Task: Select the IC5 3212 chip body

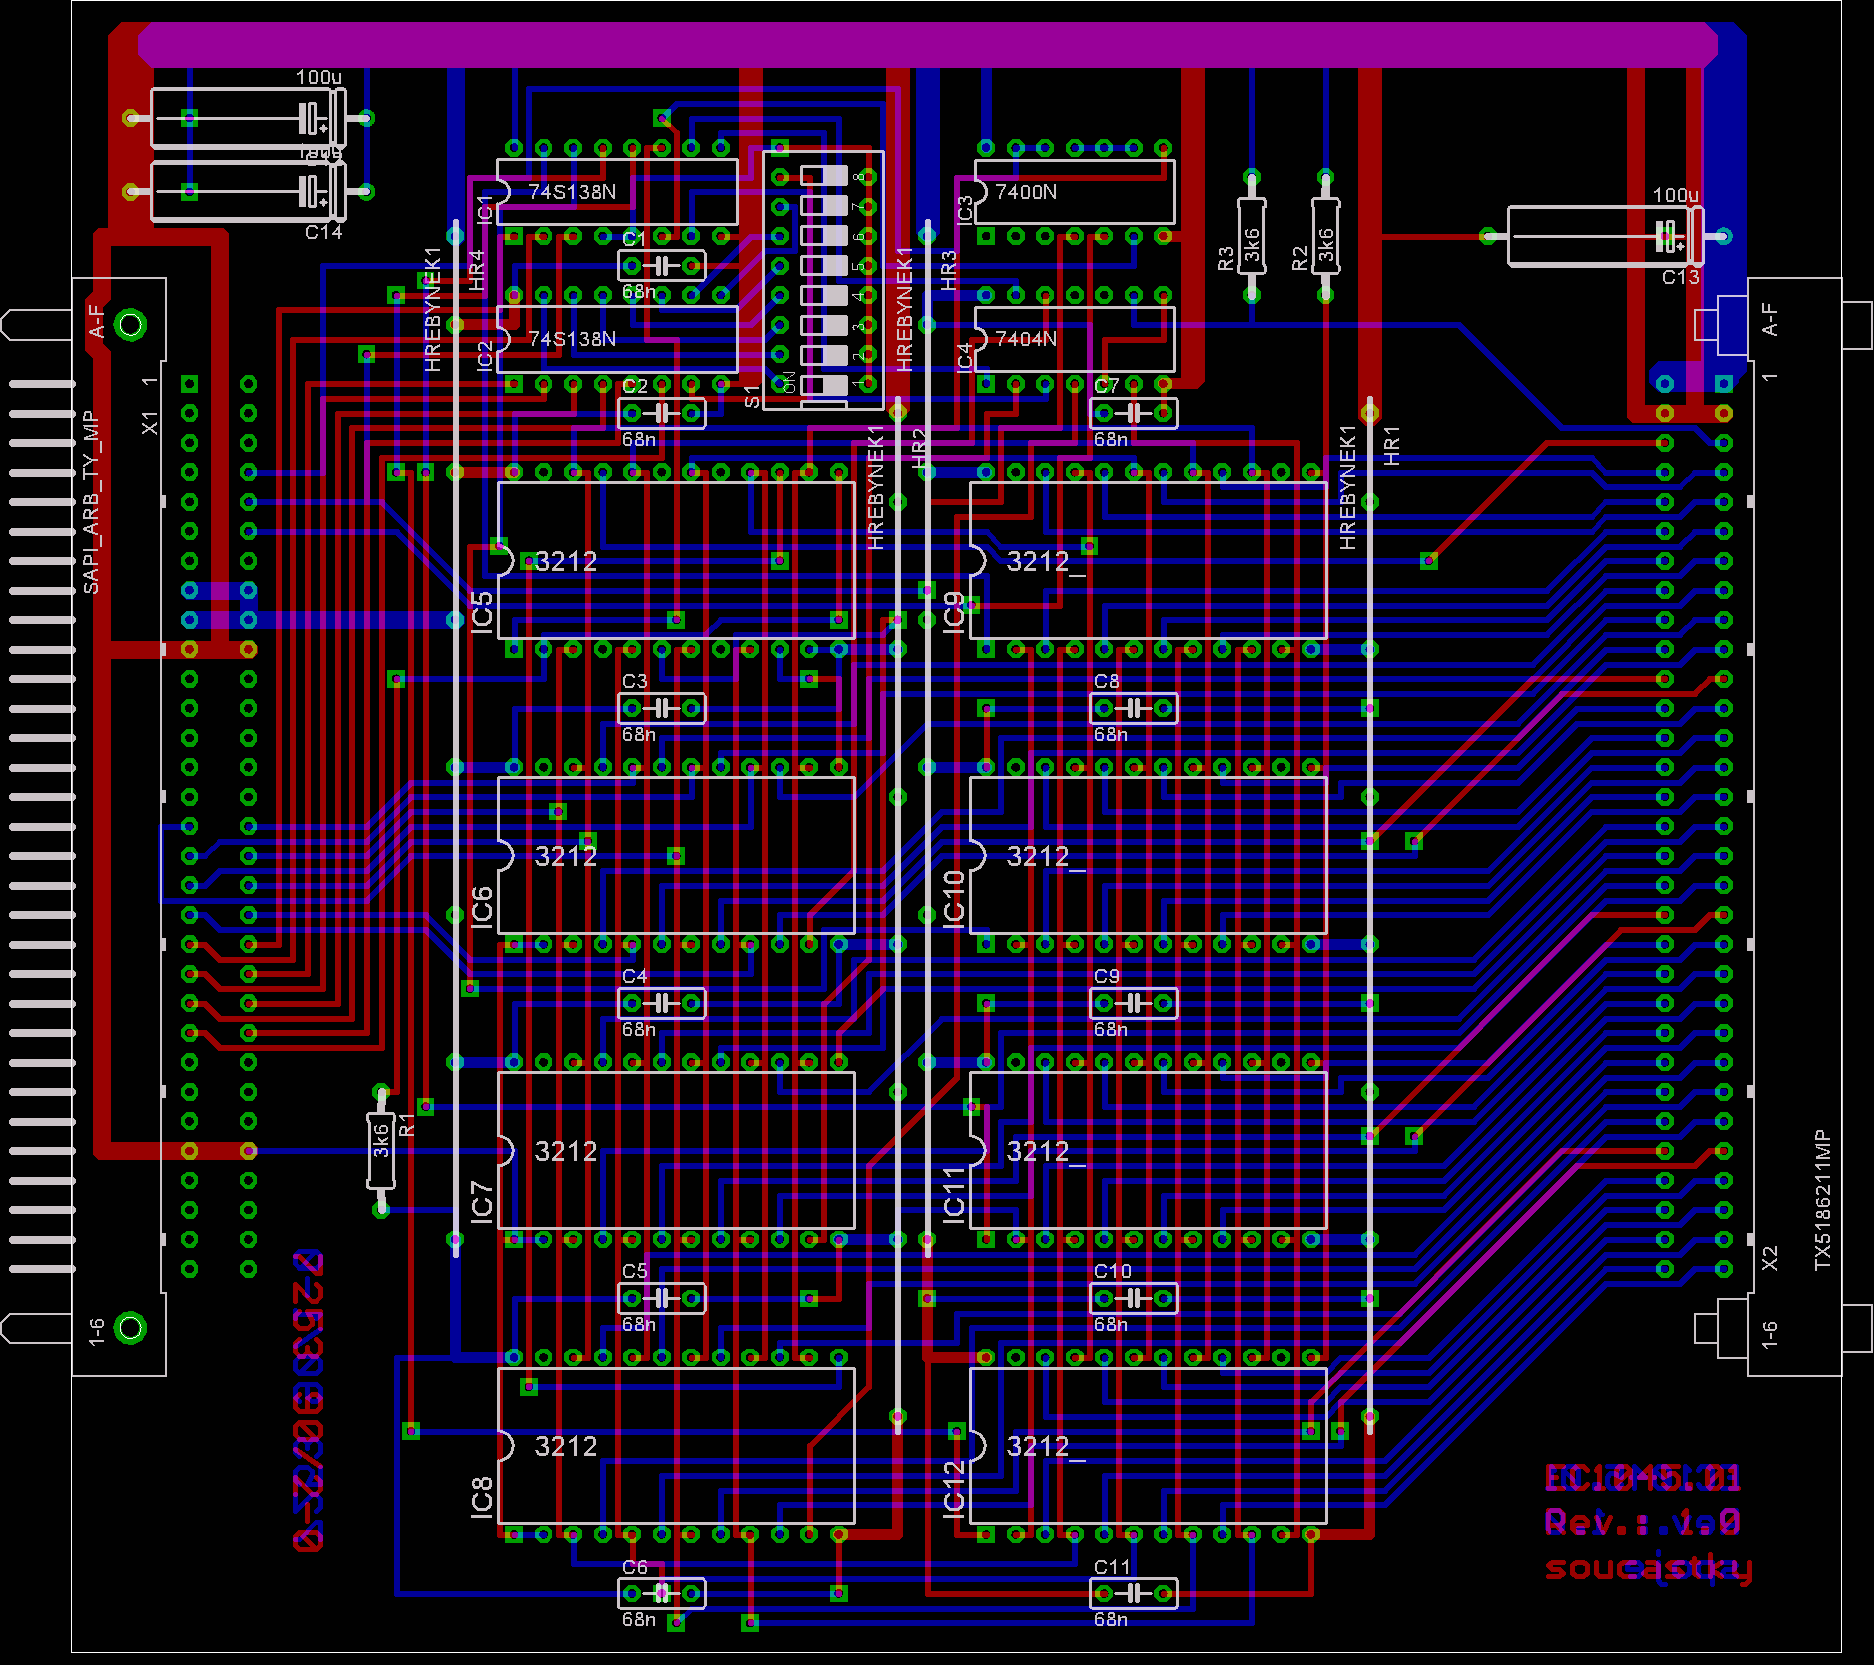Action: (x=676, y=561)
